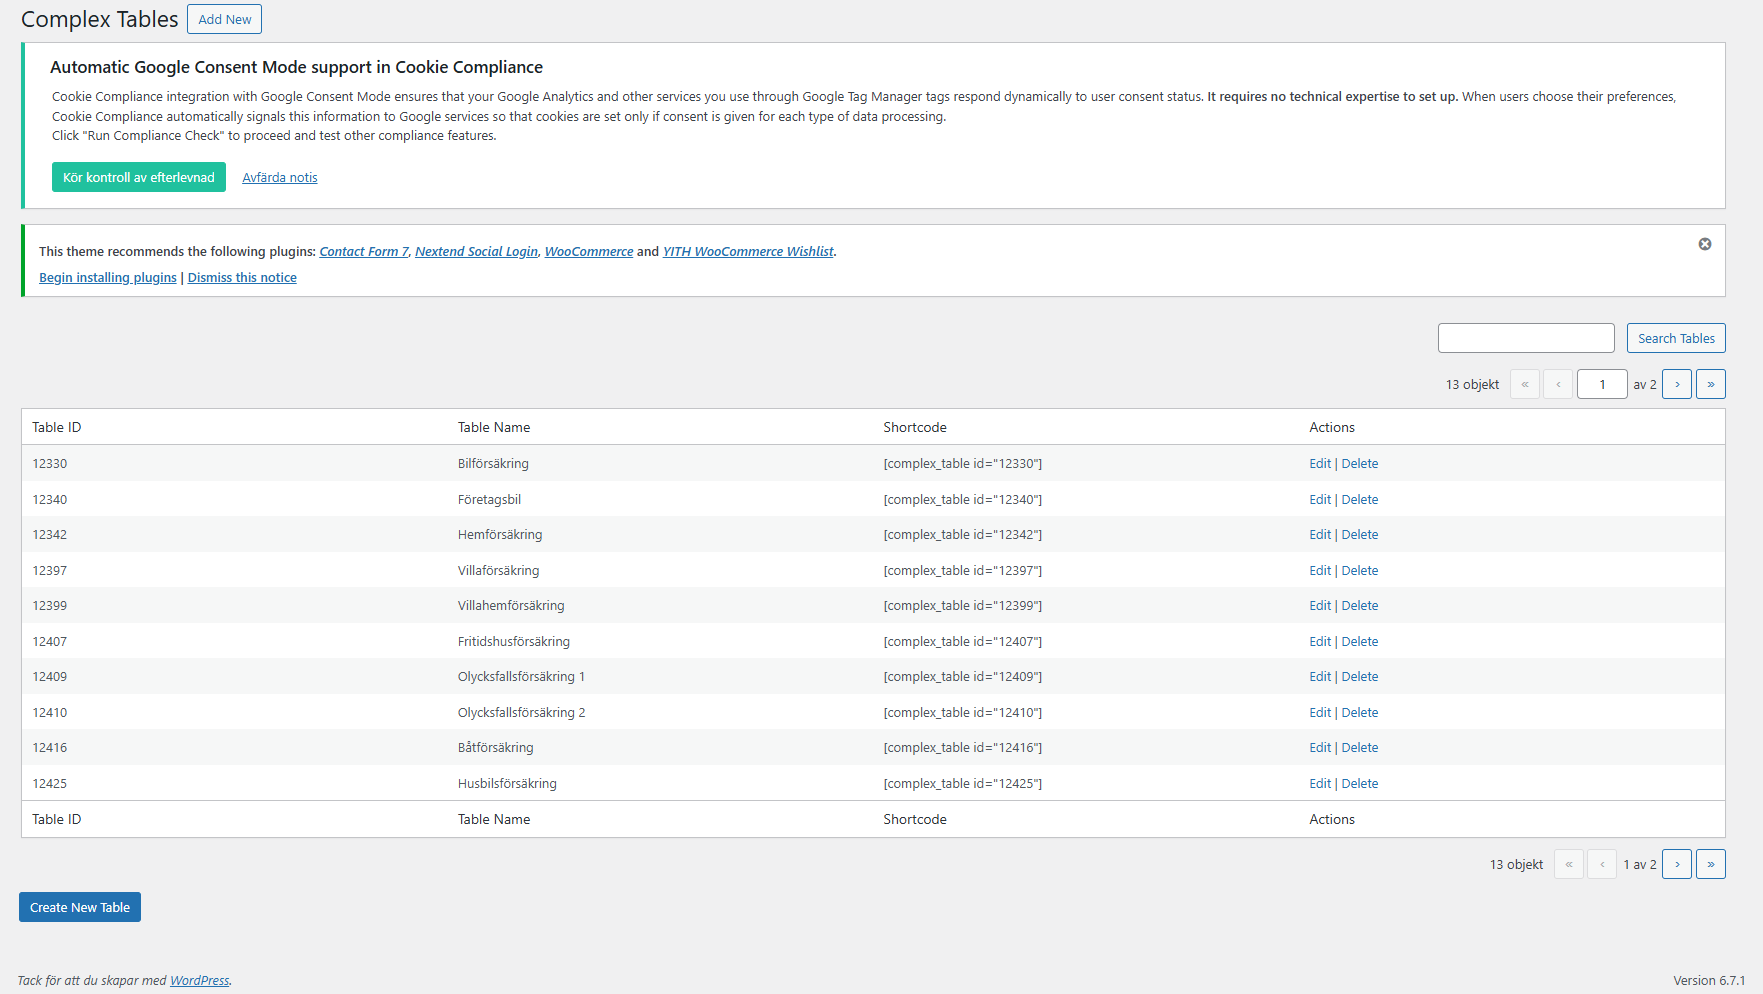Go to next page in top pagination
Viewport: 1763px width, 994px height.
1676,384
